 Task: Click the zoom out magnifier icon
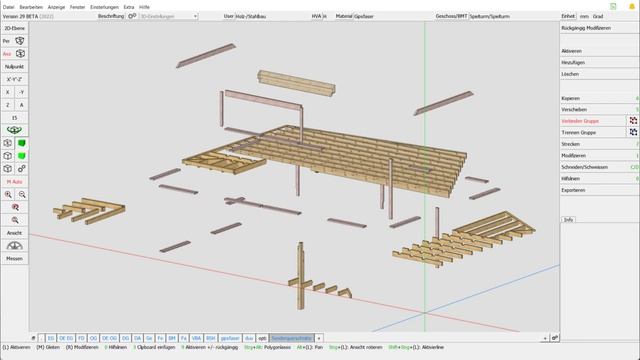pos(22,194)
